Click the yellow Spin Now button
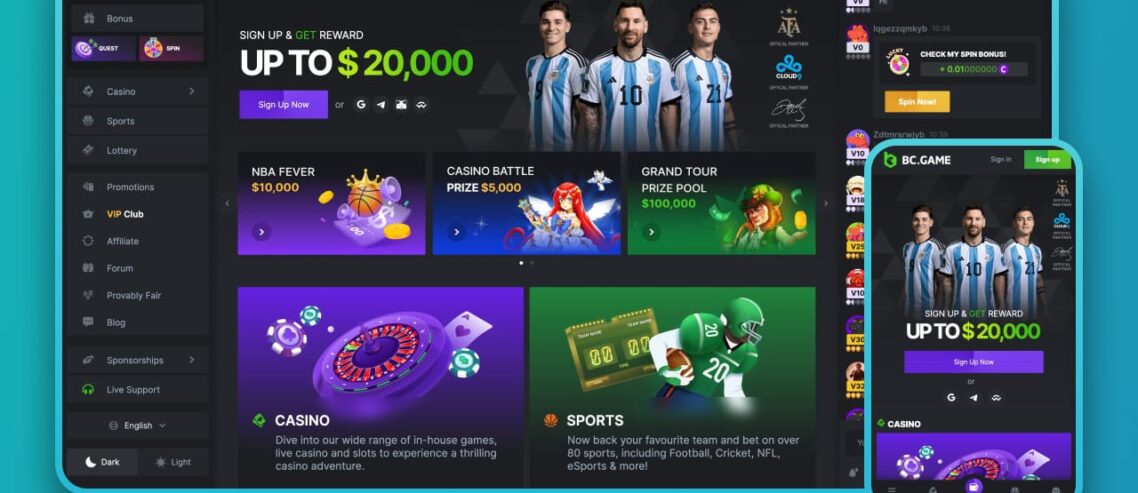The width and height of the screenshot is (1138, 493). pos(917,102)
